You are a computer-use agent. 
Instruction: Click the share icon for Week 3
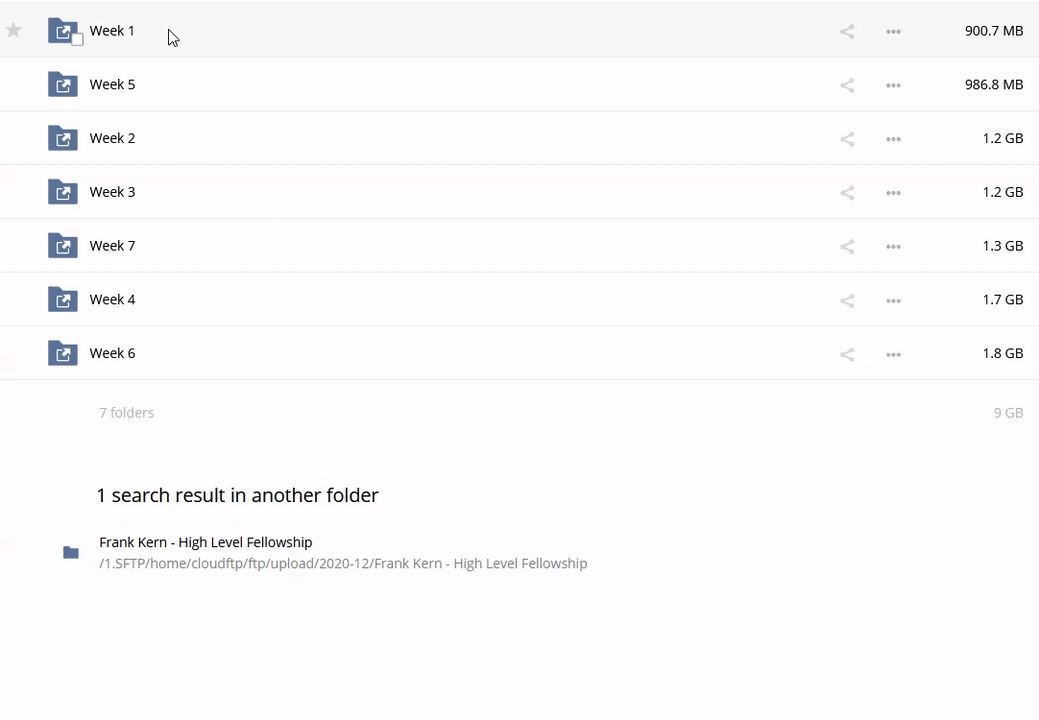[x=847, y=193]
